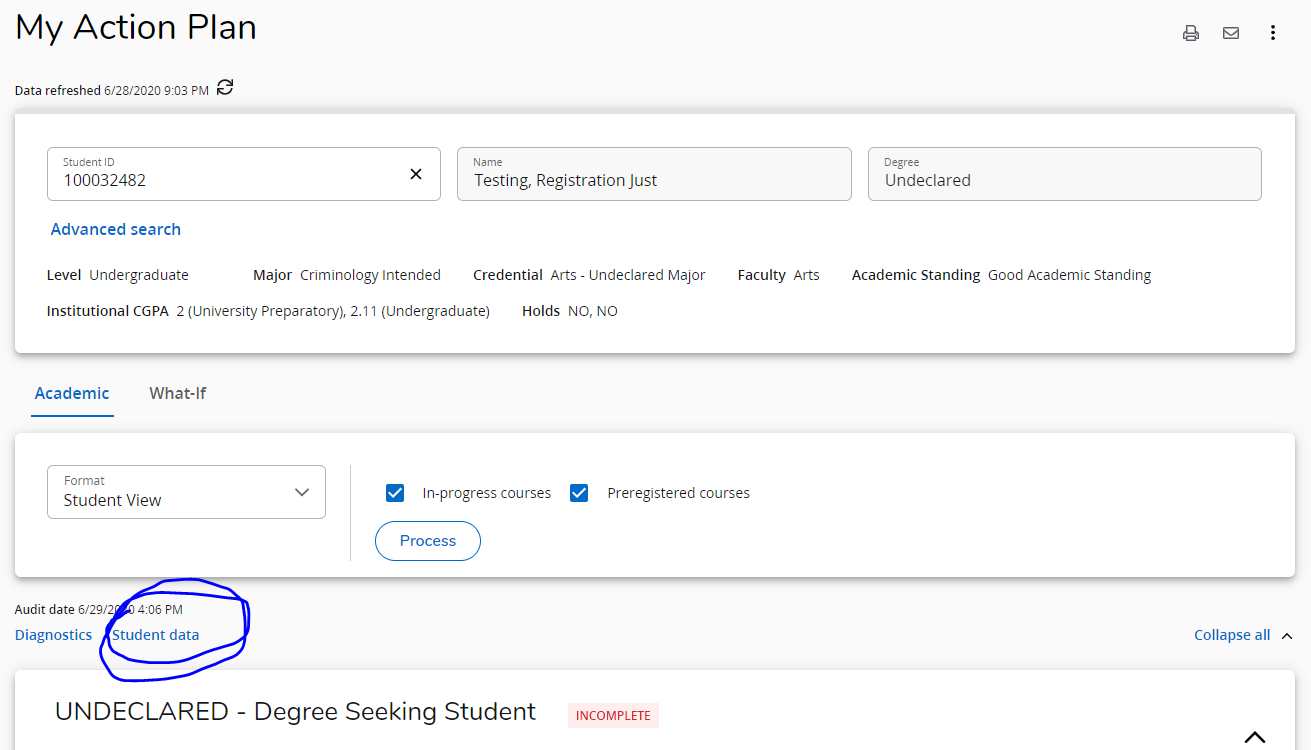Image resolution: width=1311 pixels, height=750 pixels.
Task: Switch to the What-If tab
Action: (x=178, y=393)
